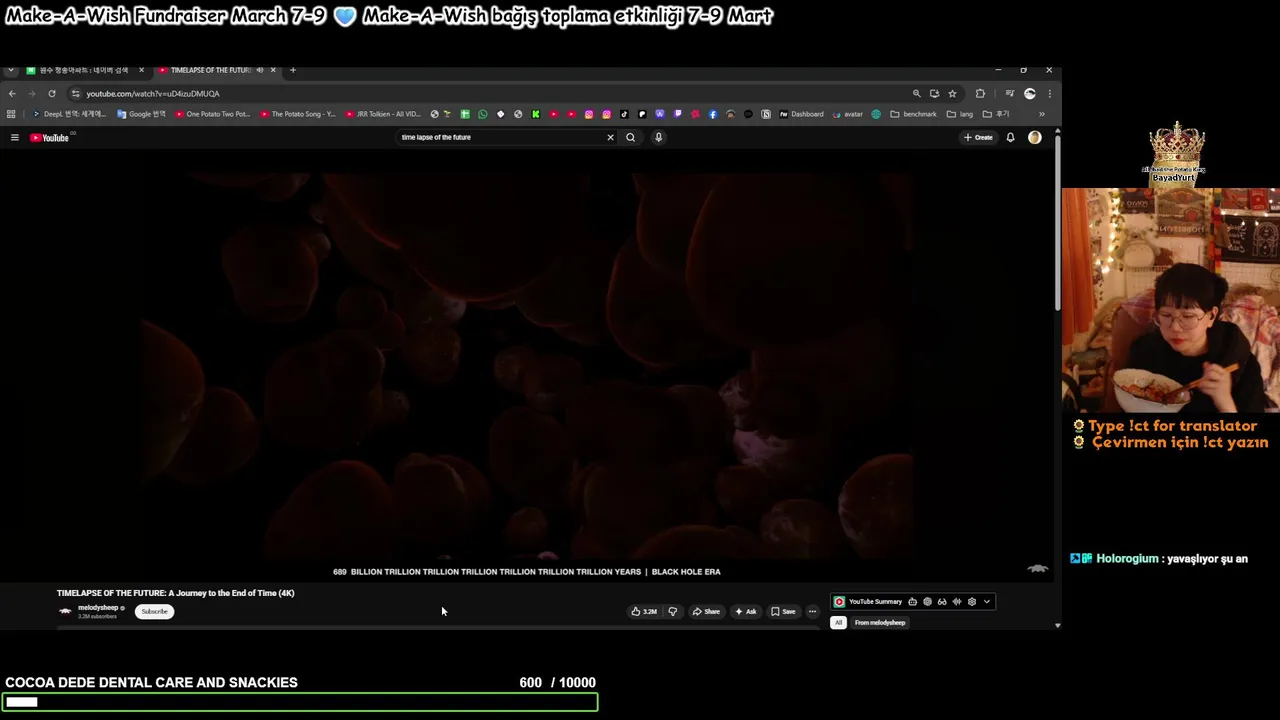Click the video title text

[176, 593]
